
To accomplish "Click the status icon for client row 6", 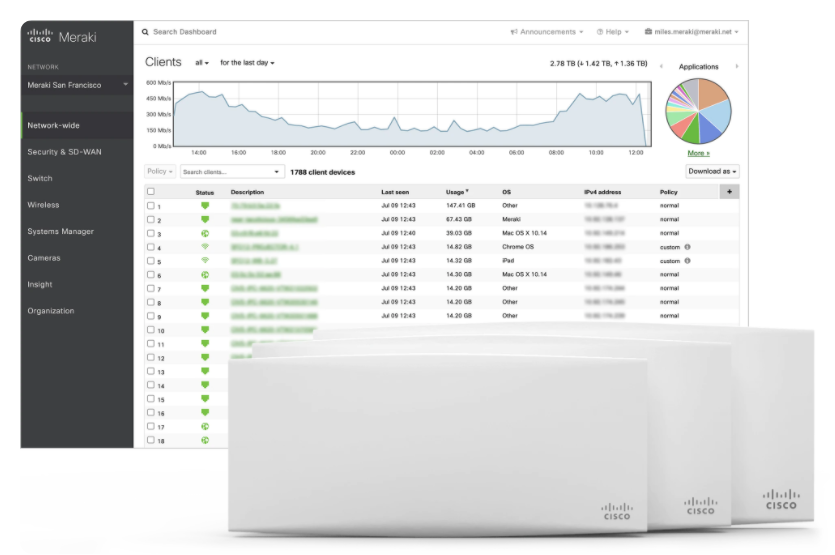I will (x=205, y=275).
